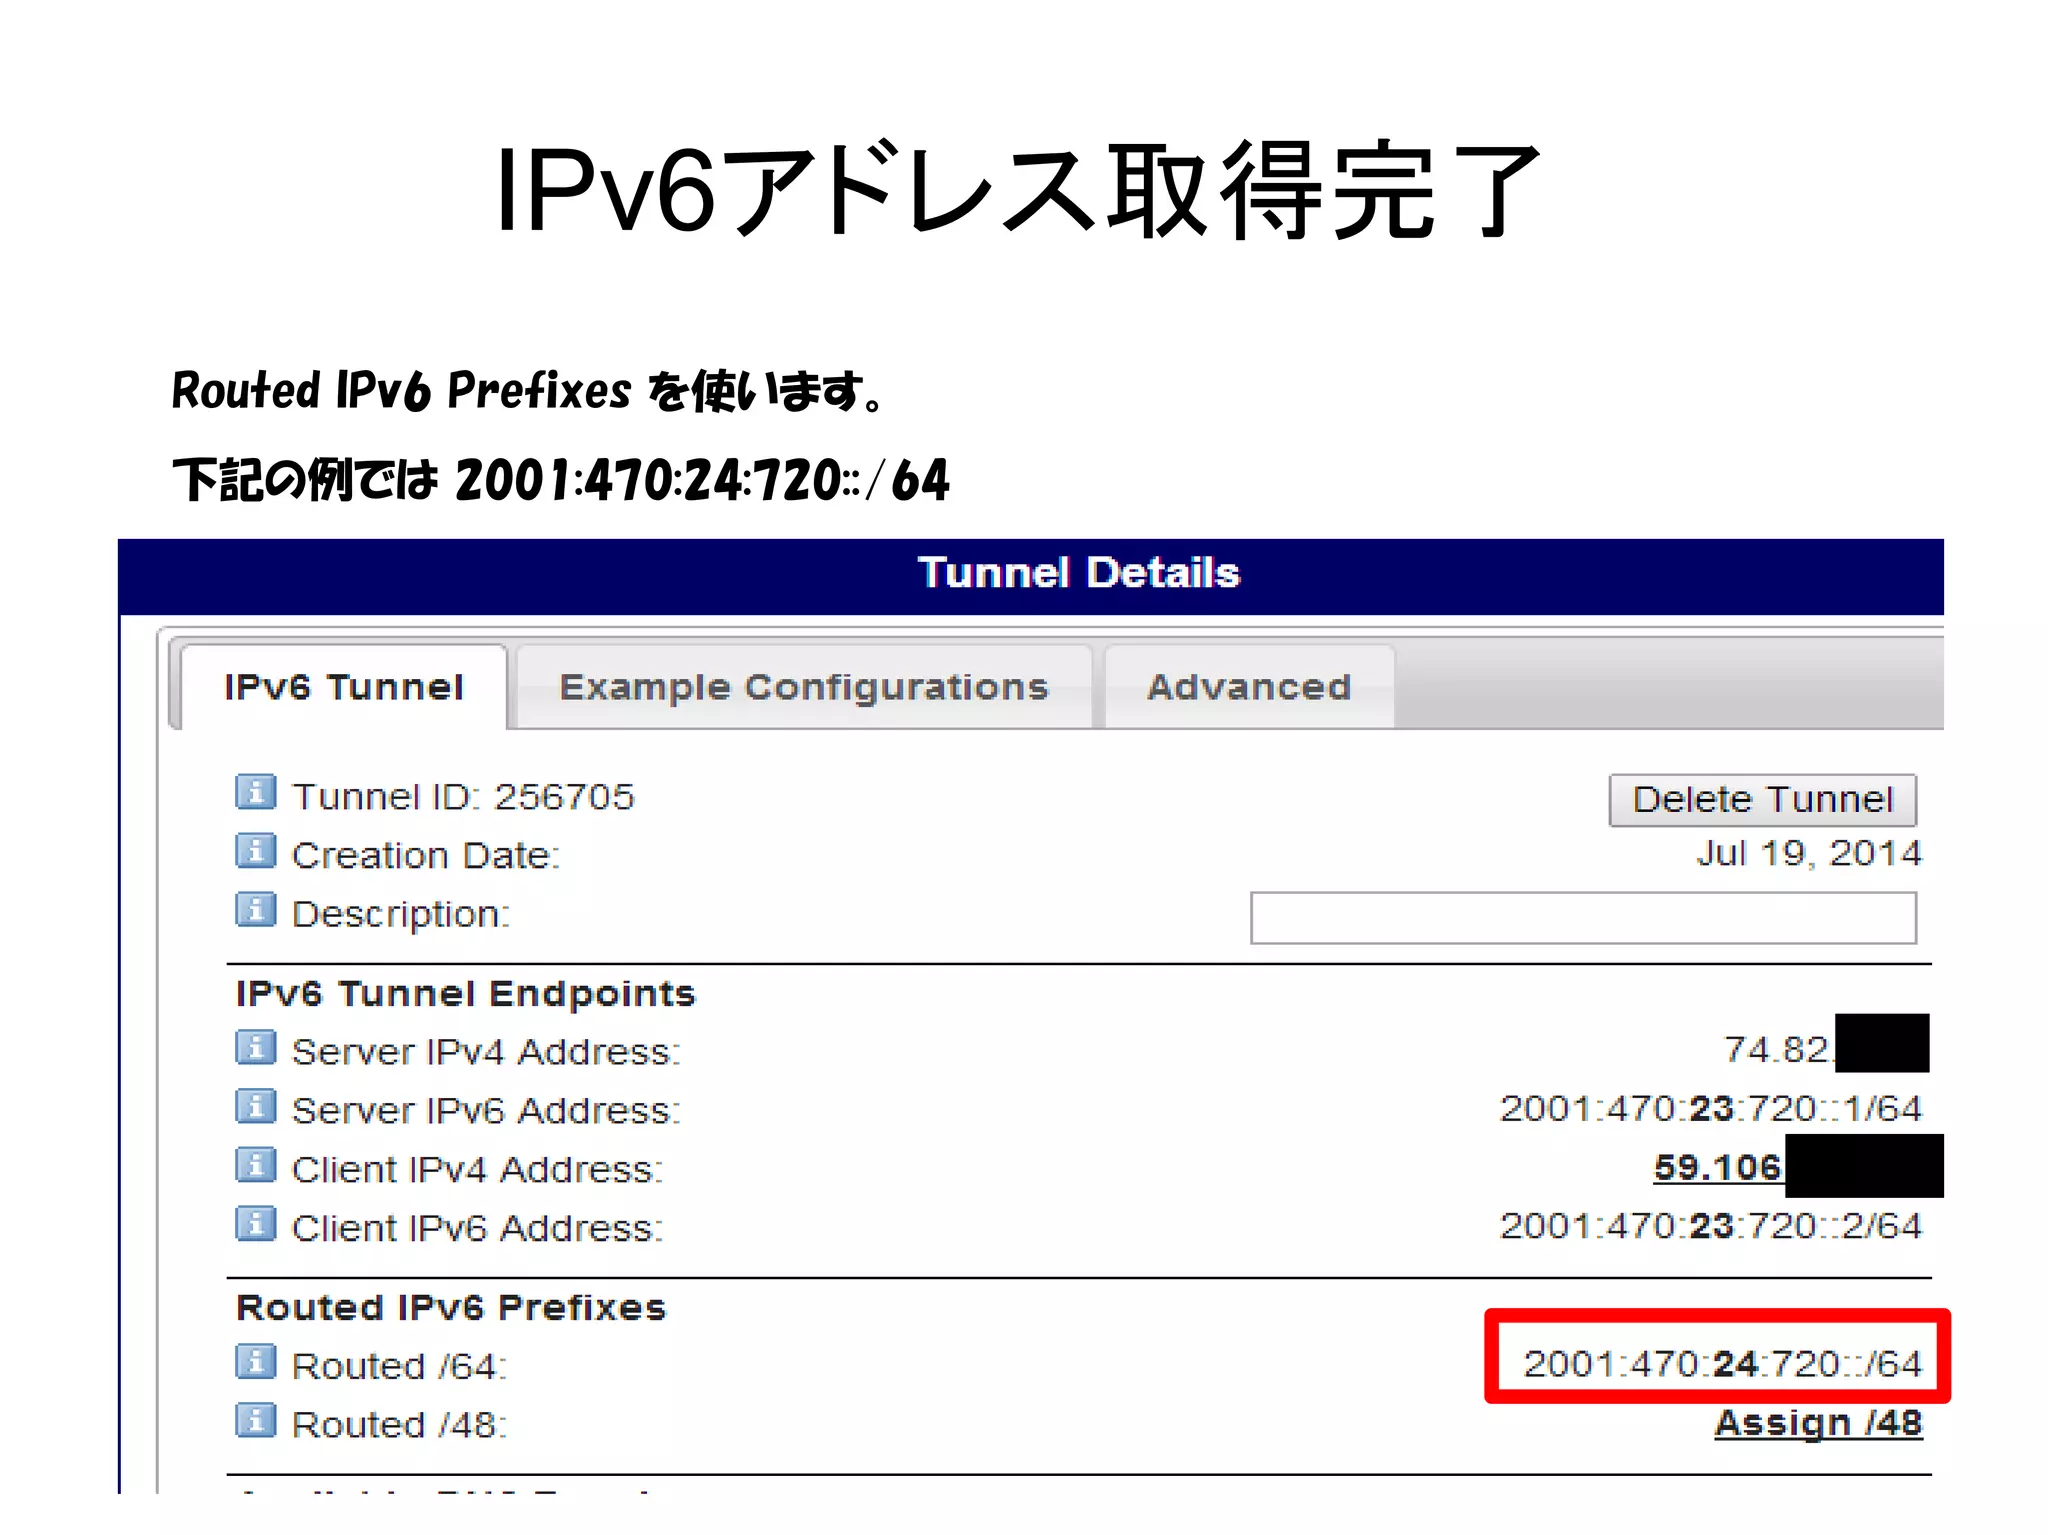Select server address 2001:470:23:720::1/64
The image size is (2048, 1535).
pos(1711,1109)
